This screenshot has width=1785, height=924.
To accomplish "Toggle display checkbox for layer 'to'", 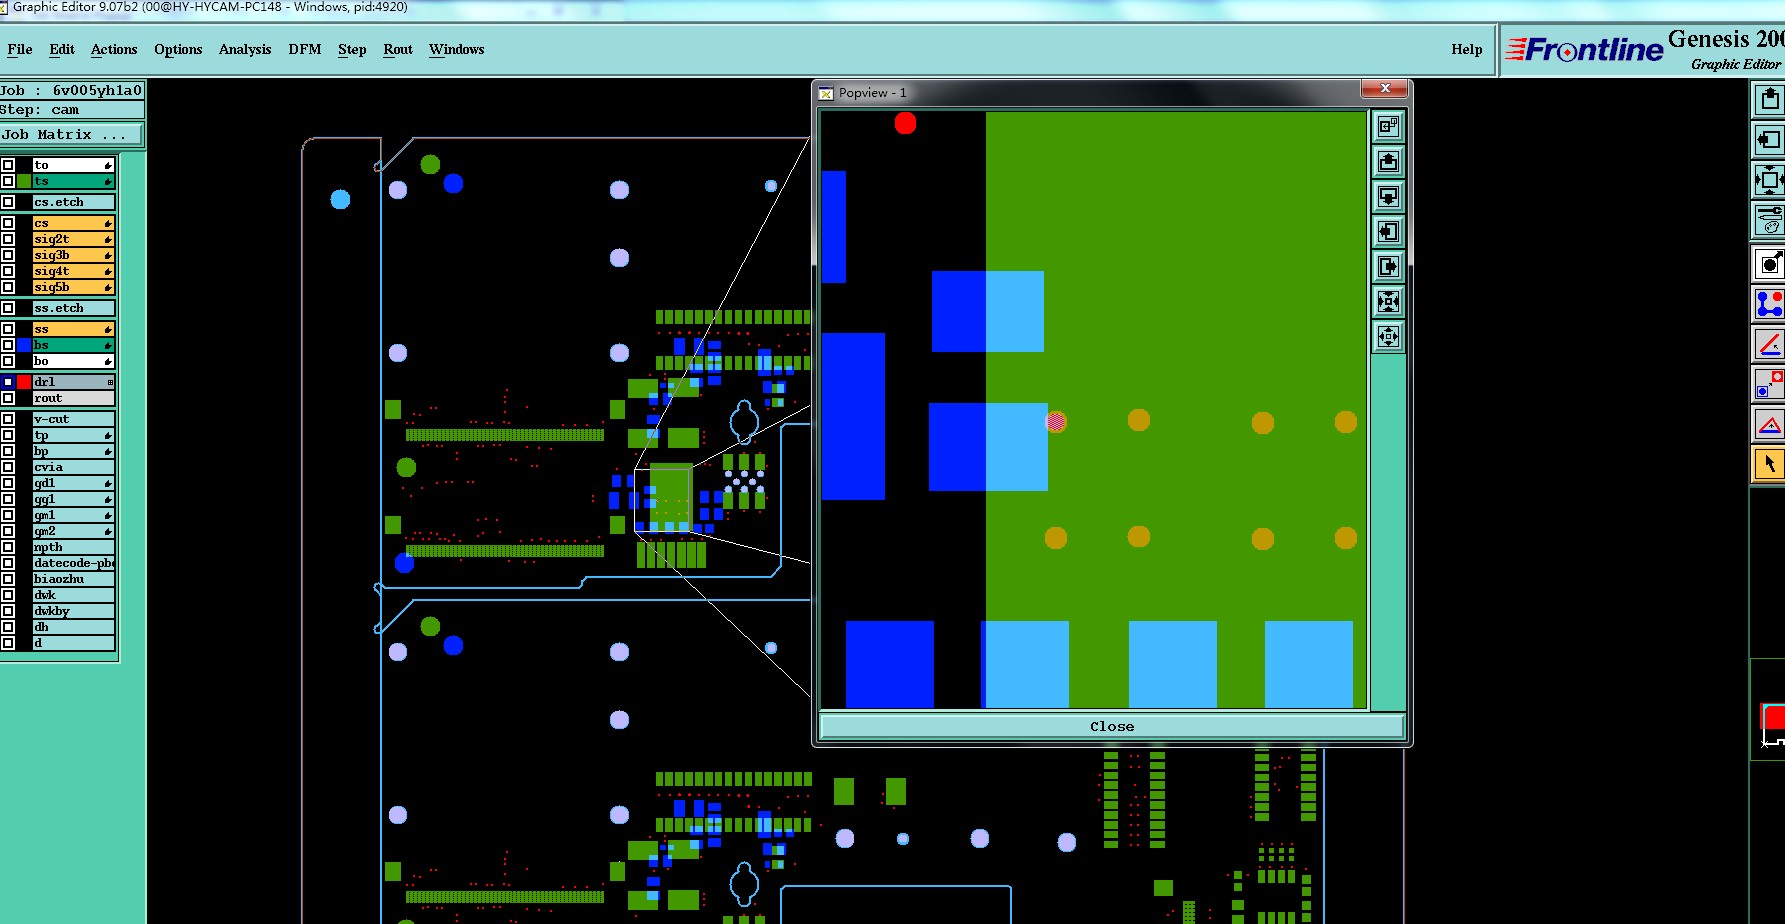I will point(8,165).
